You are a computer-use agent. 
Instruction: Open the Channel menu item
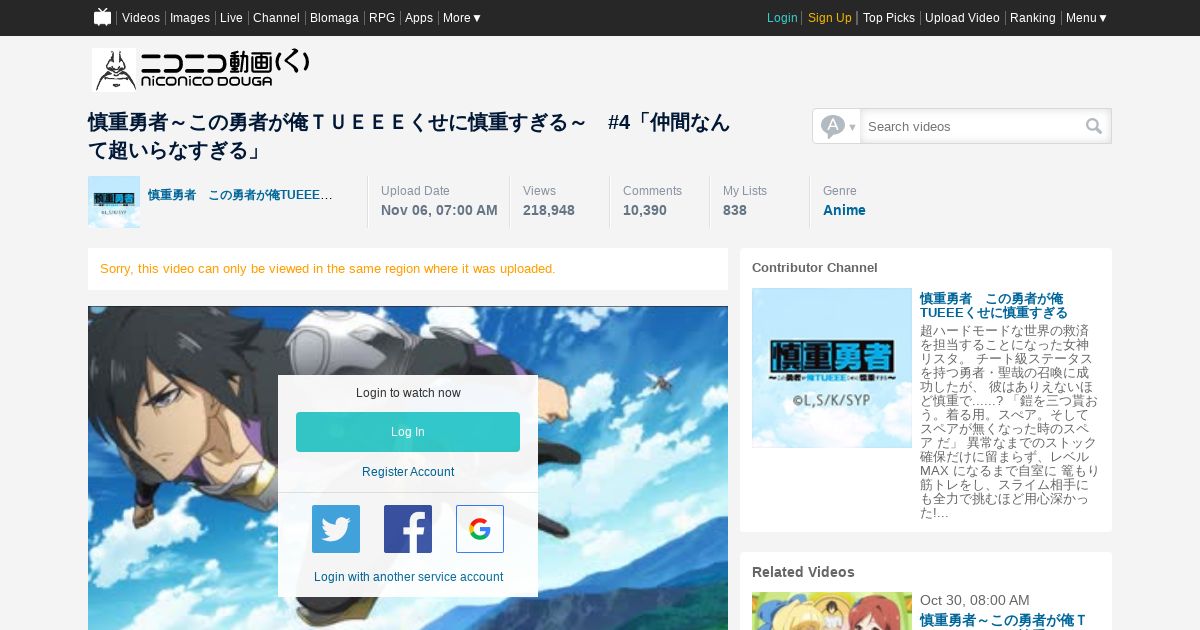(276, 18)
